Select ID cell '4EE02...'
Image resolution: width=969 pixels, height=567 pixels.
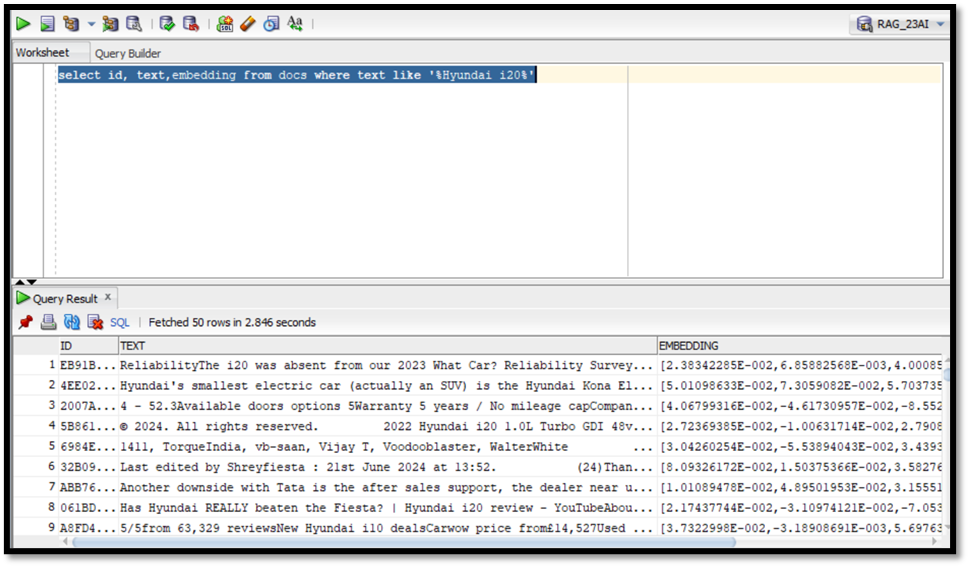[x=88, y=386]
